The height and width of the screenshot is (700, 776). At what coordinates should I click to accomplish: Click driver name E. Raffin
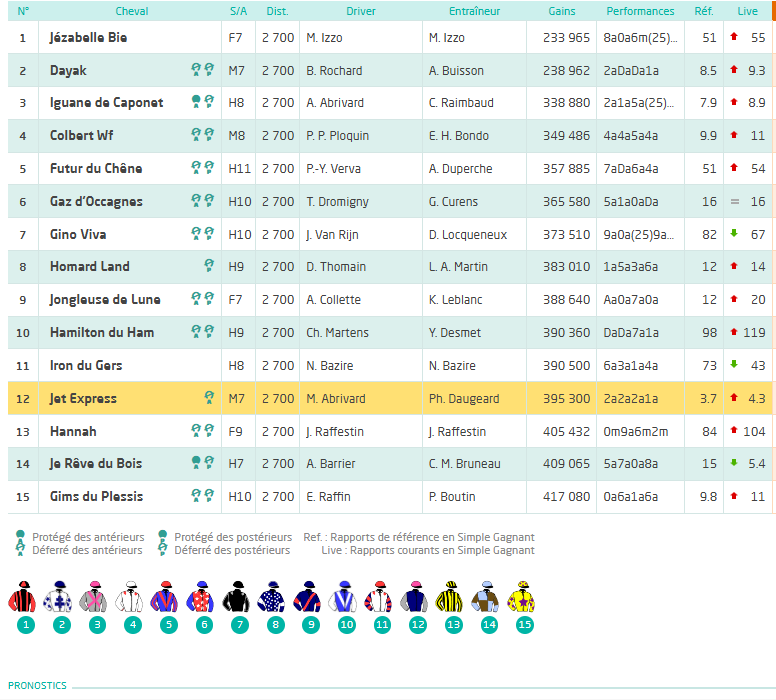pos(328,497)
